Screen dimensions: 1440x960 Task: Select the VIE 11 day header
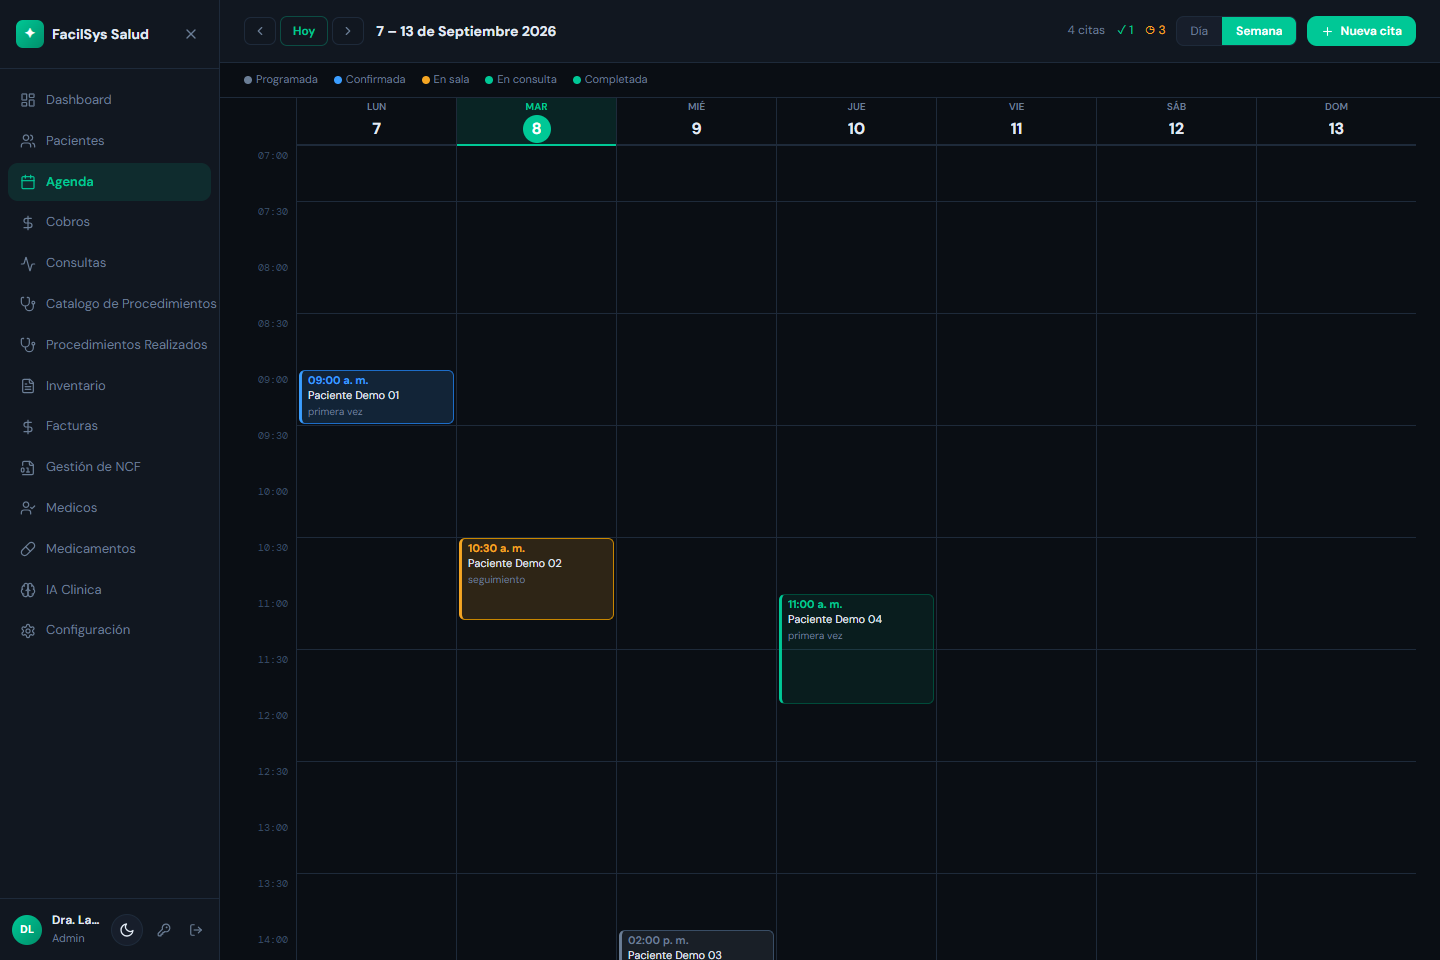coord(1016,121)
